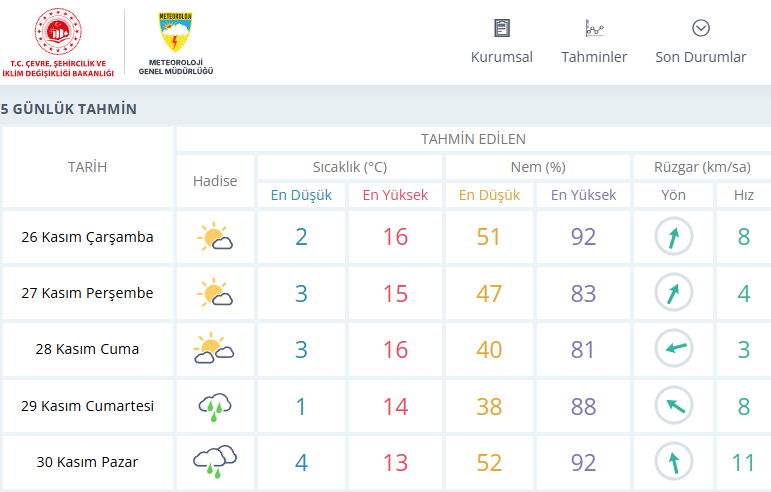Expand the Son Durumlar dropdown
The image size is (771, 492).
coord(700,57)
